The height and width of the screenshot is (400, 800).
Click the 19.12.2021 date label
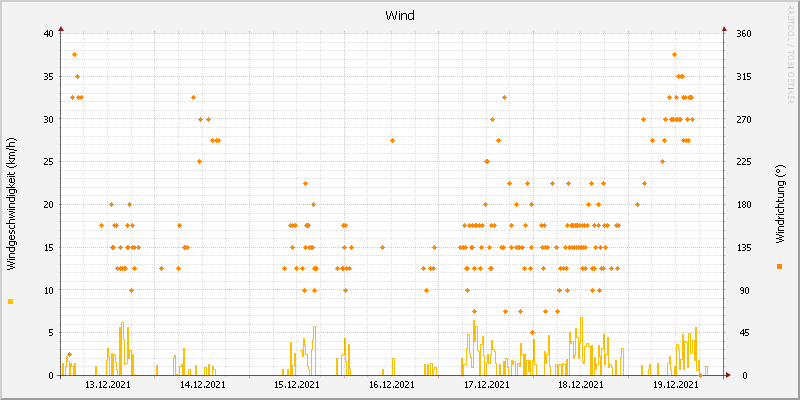tap(676, 385)
